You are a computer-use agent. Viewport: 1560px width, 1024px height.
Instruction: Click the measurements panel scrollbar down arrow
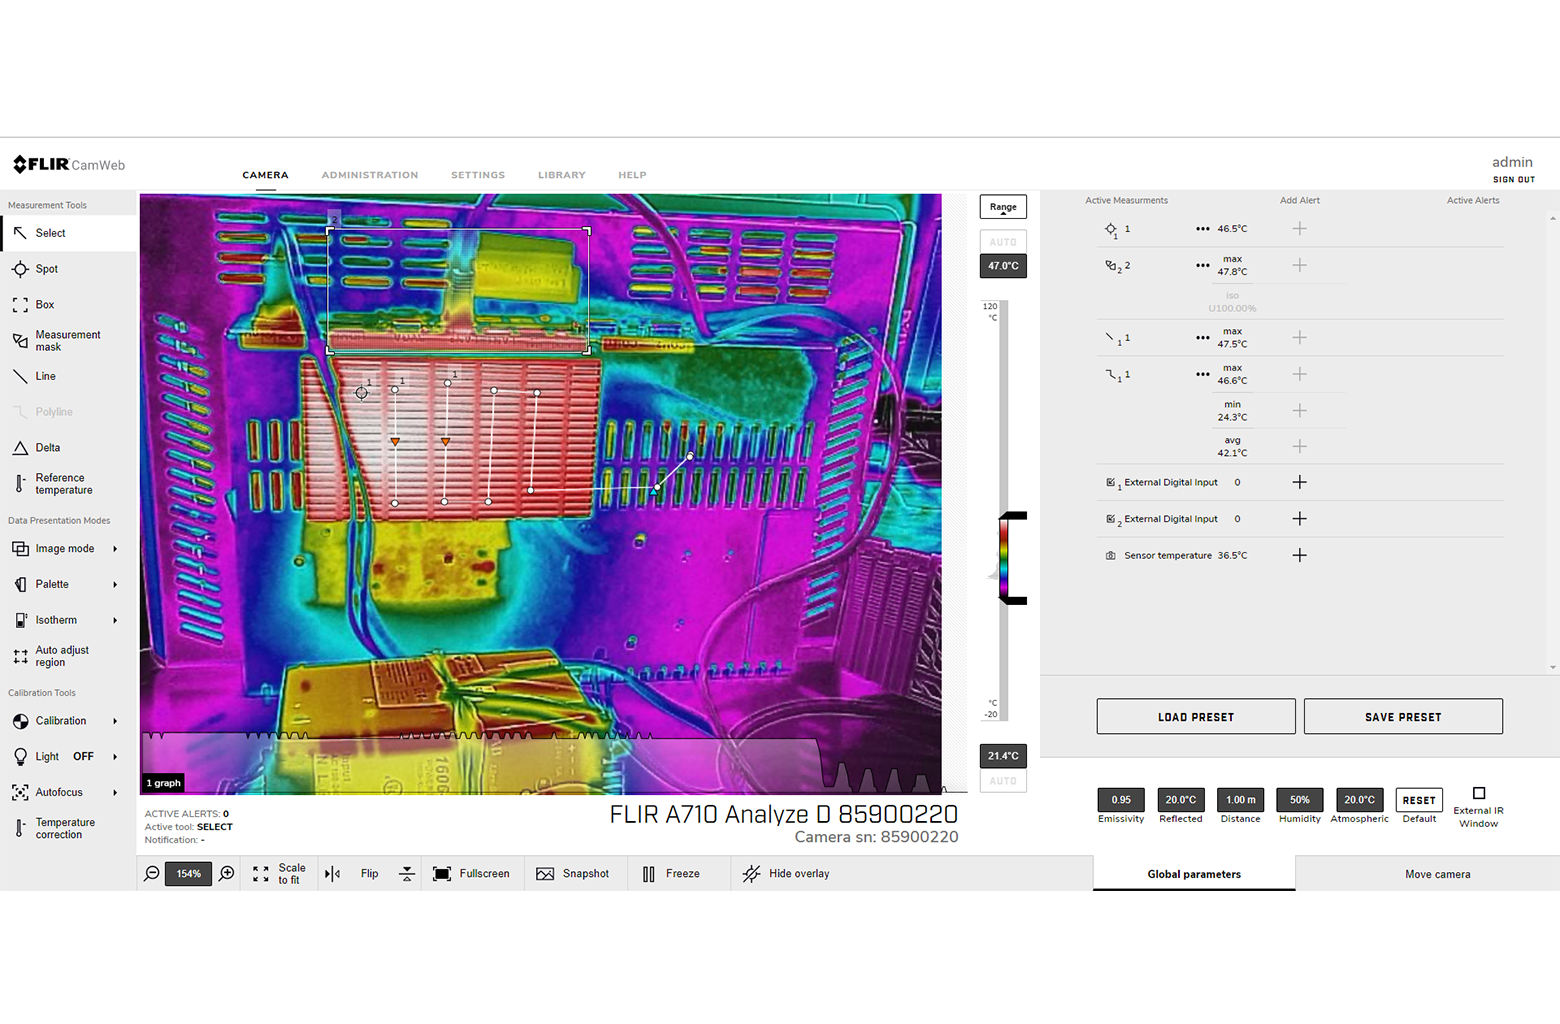pos(1553,667)
